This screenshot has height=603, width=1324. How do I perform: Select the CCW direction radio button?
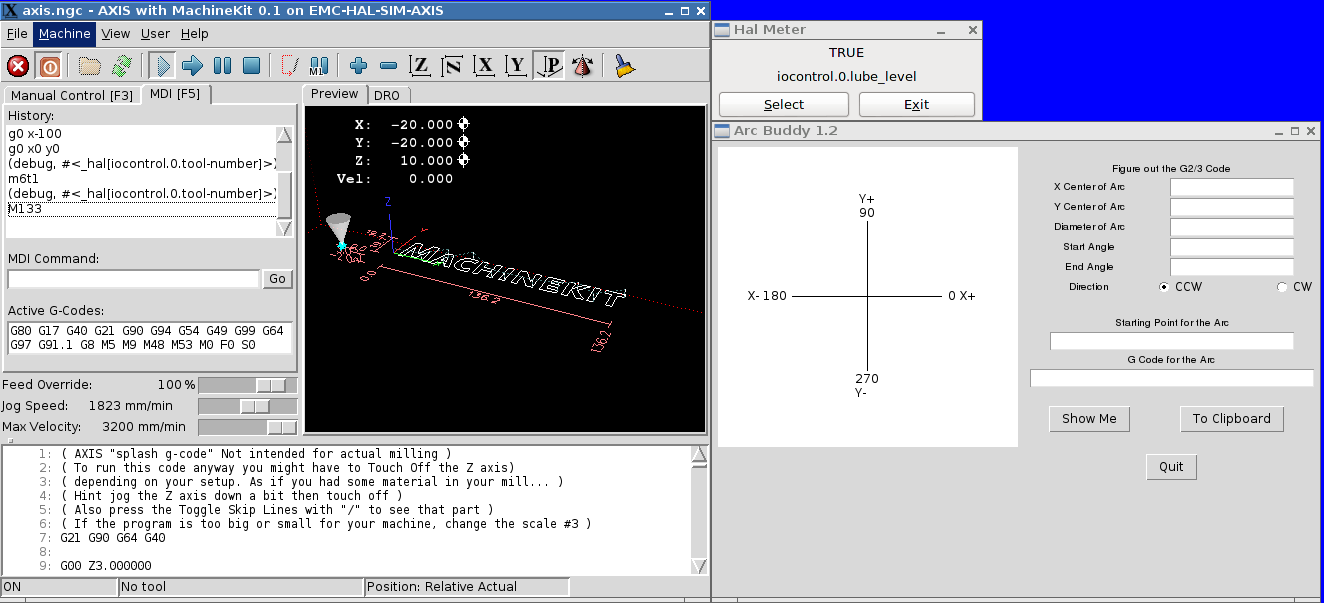(x=1164, y=287)
